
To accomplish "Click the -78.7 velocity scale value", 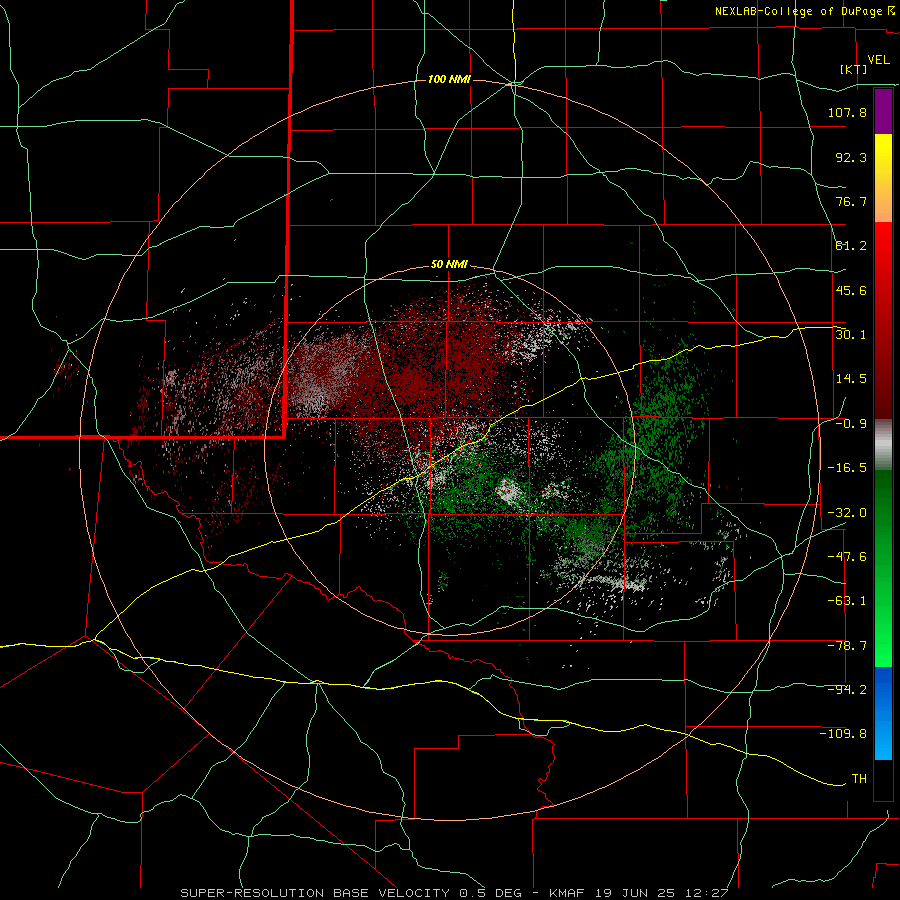I will click(847, 646).
